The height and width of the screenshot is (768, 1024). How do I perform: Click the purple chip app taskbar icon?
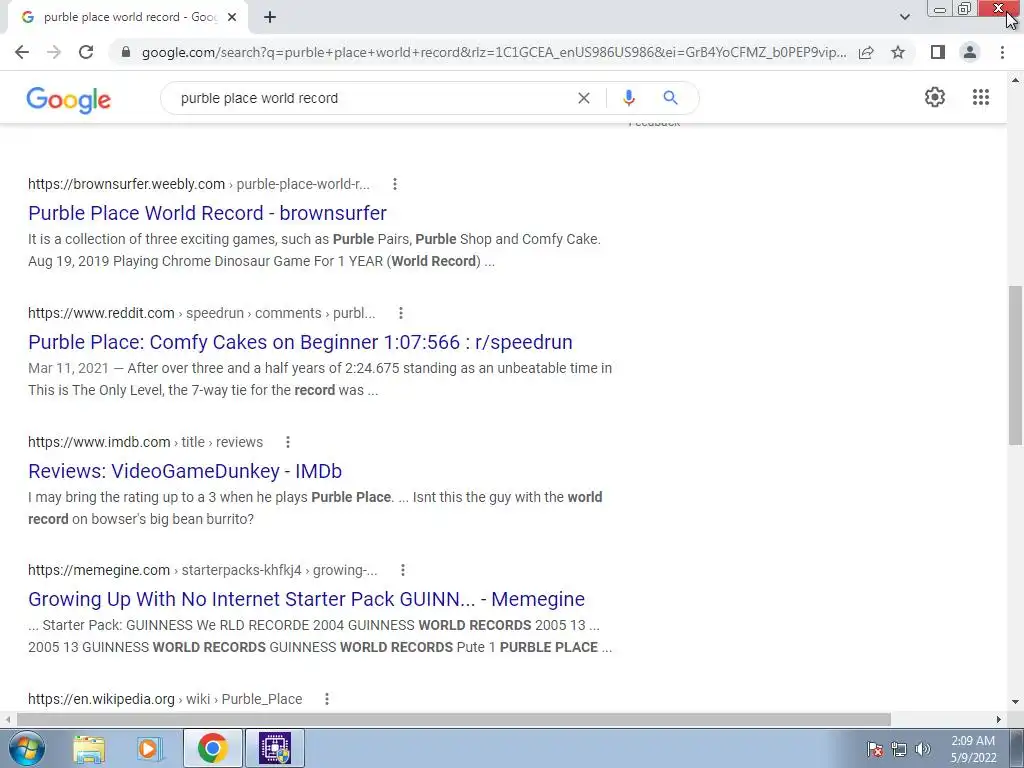click(x=275, y=748)
